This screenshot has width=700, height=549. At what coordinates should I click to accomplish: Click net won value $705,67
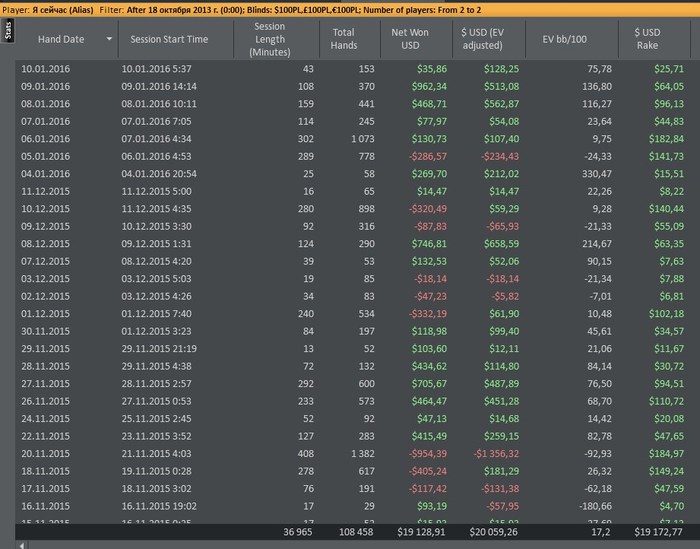pyautogui.click(x=429, y=384)
